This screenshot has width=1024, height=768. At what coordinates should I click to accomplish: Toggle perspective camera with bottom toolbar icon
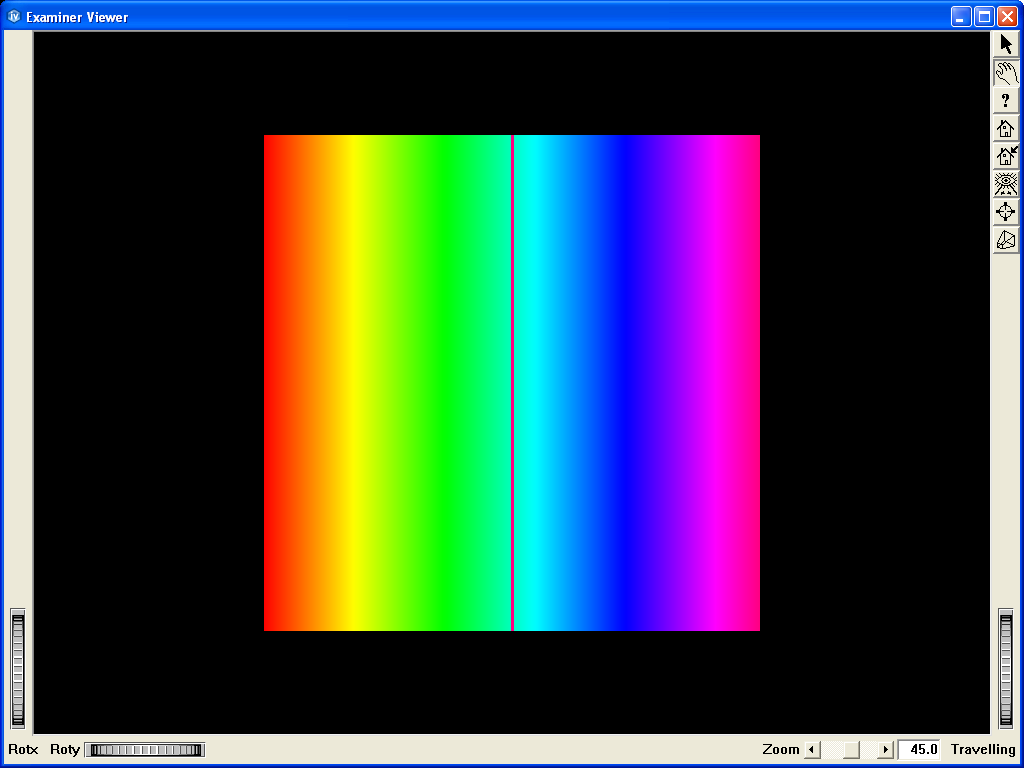1005,239
